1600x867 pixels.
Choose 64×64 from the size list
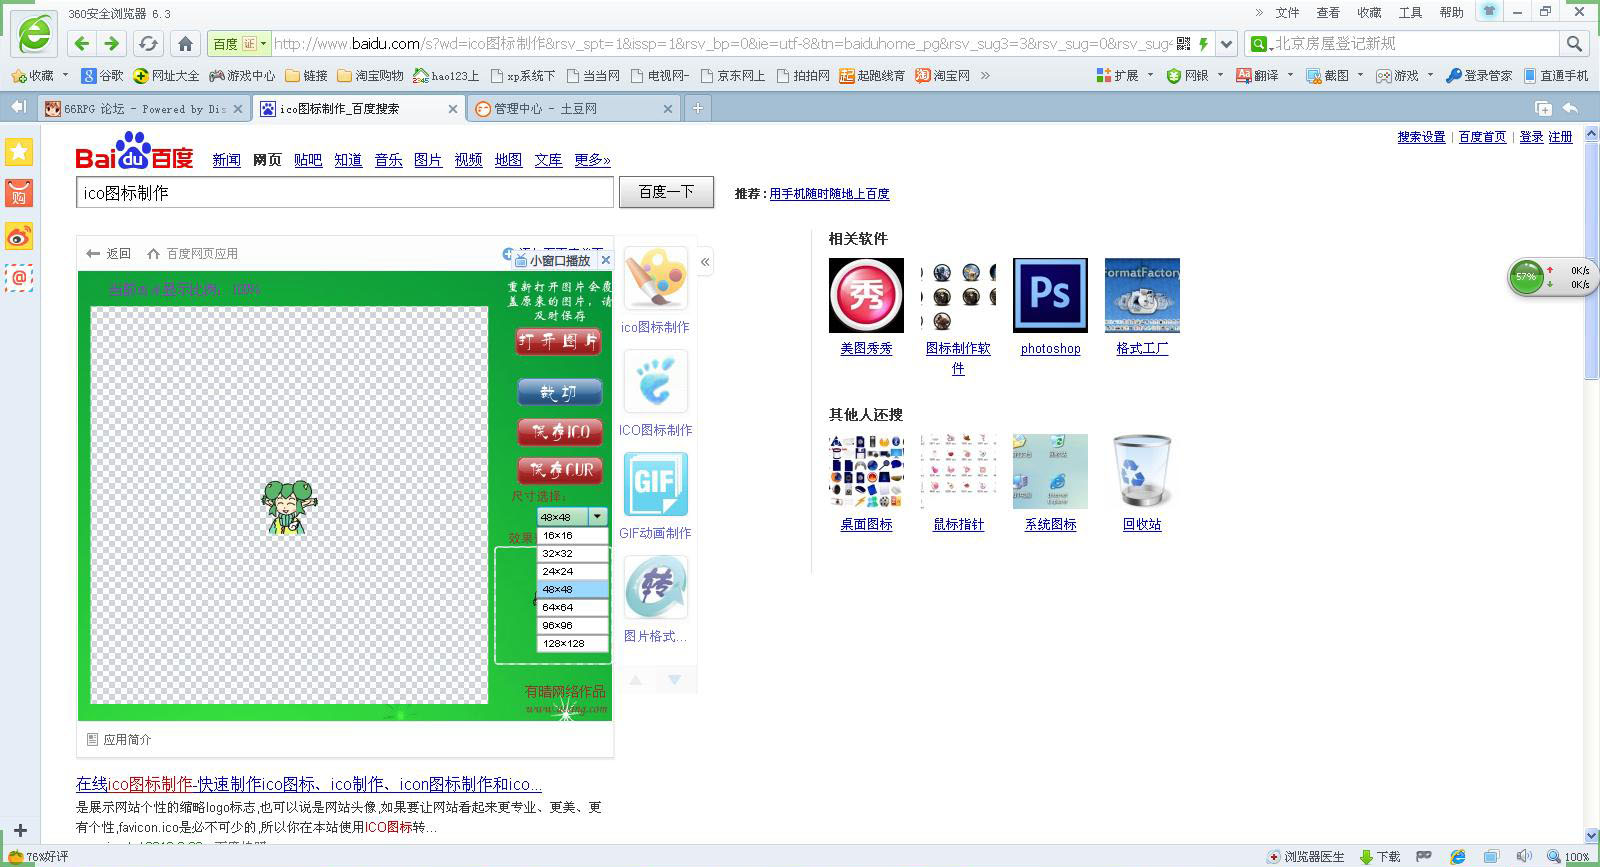point(572,608)
